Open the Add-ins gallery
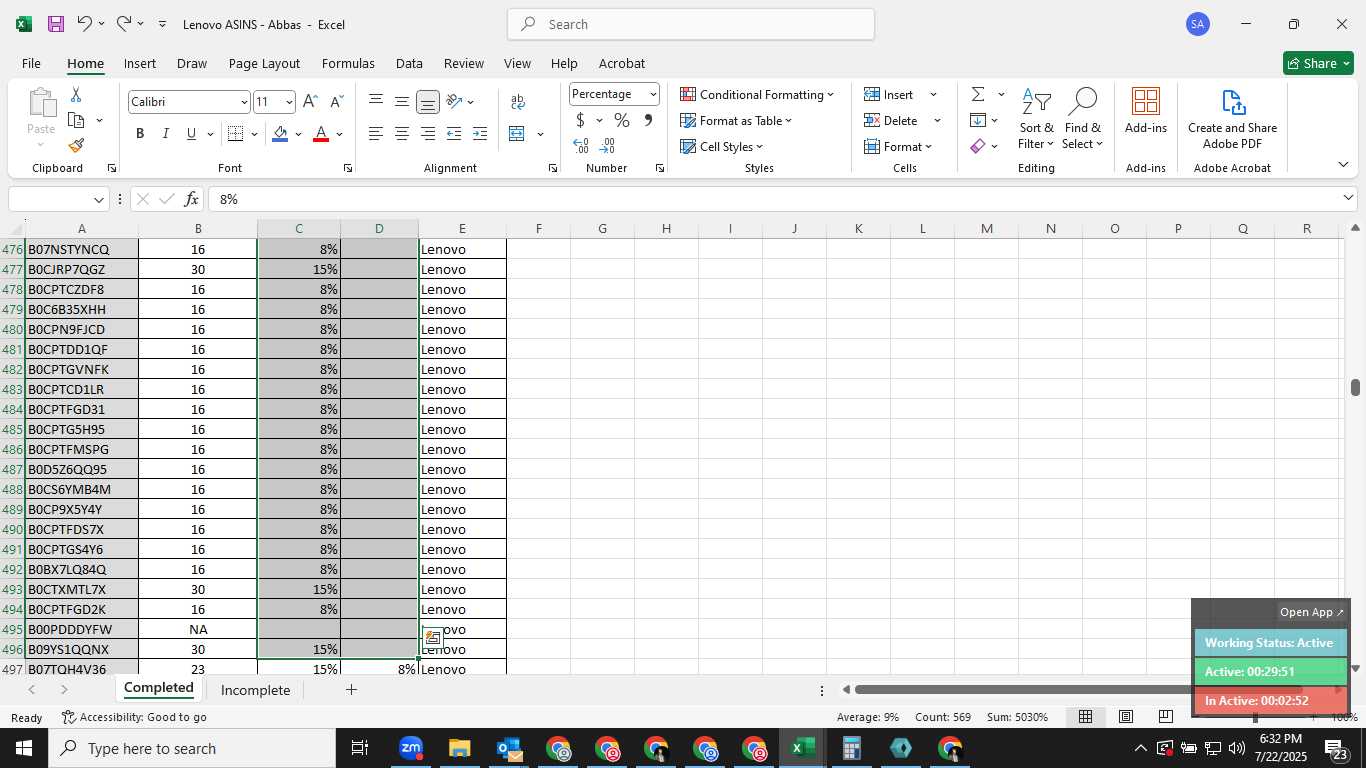Screen dimensions: 1366x768 pyautogui.click(x=1146, y=110)
